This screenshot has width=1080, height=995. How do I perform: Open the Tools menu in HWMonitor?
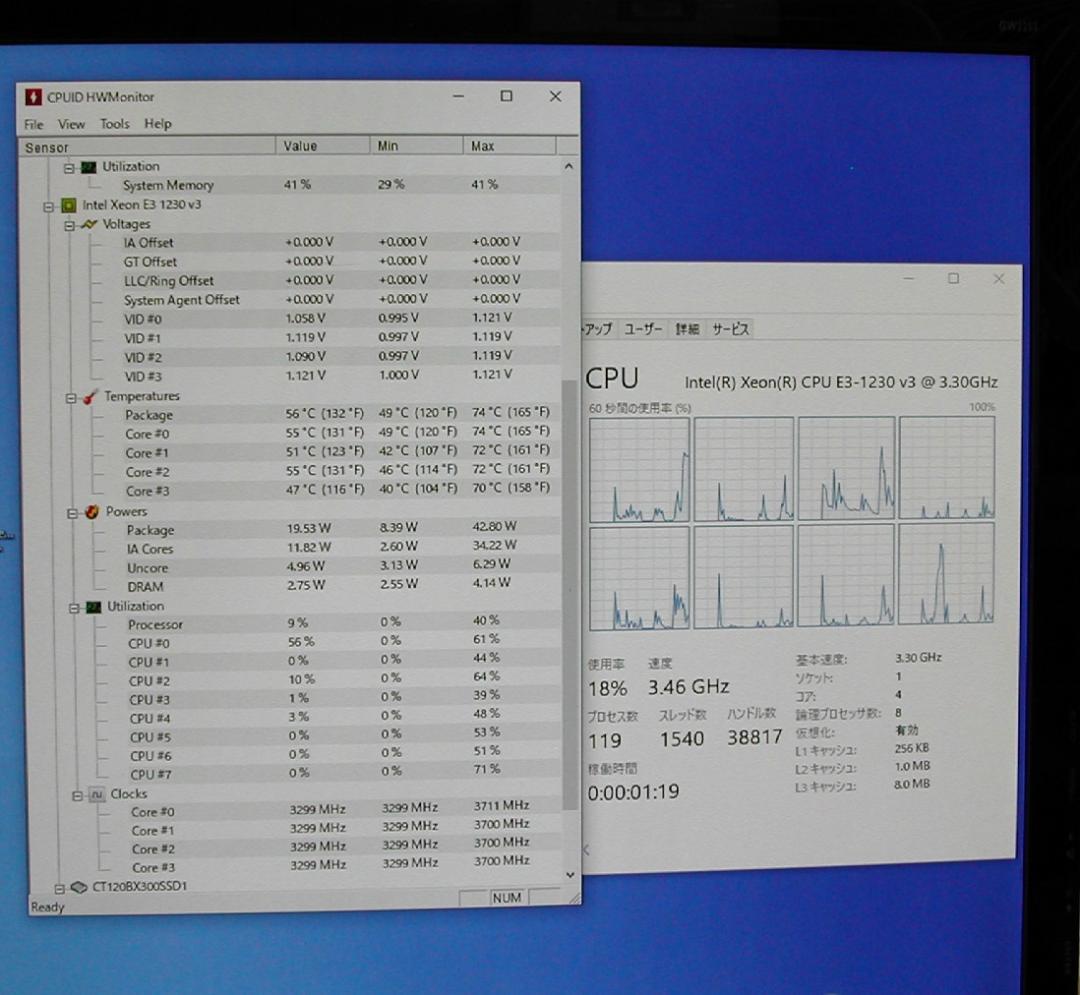point(114,124)
